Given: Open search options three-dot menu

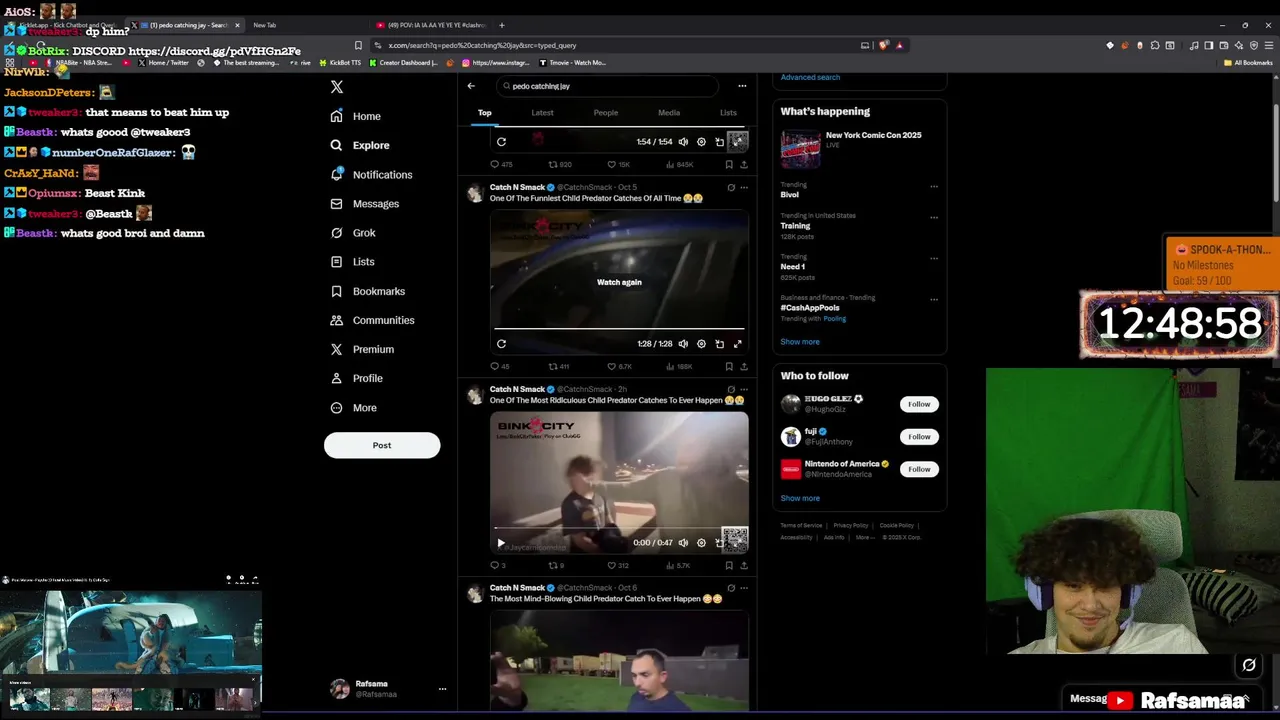Looking at the screenshot, I should click(742, 86).
